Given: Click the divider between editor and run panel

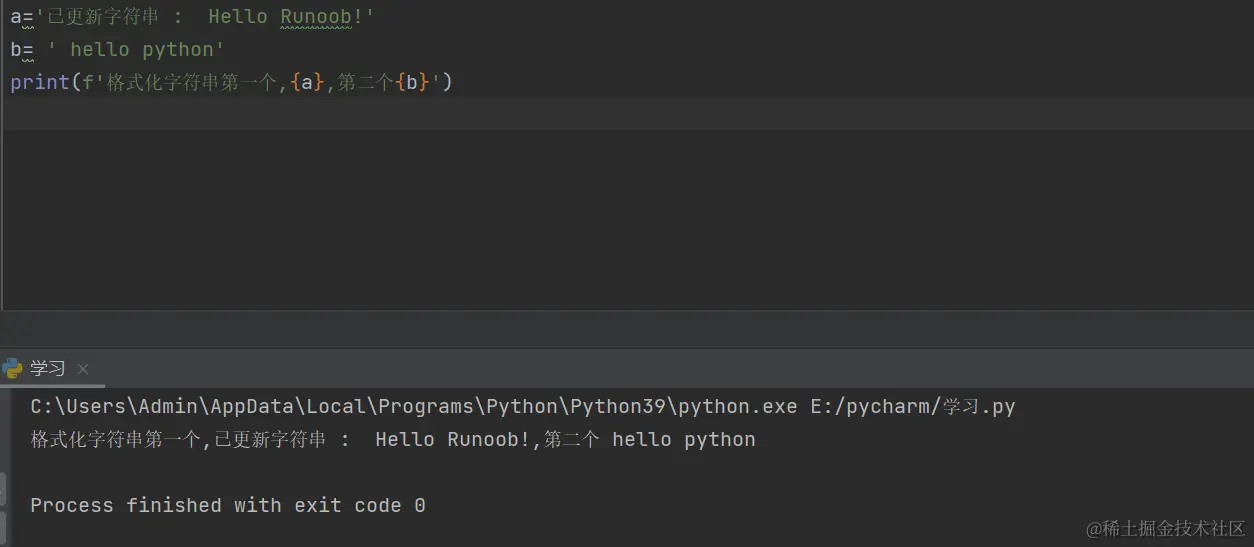Looking at the screenshot, I should click(x=627, y=329).
